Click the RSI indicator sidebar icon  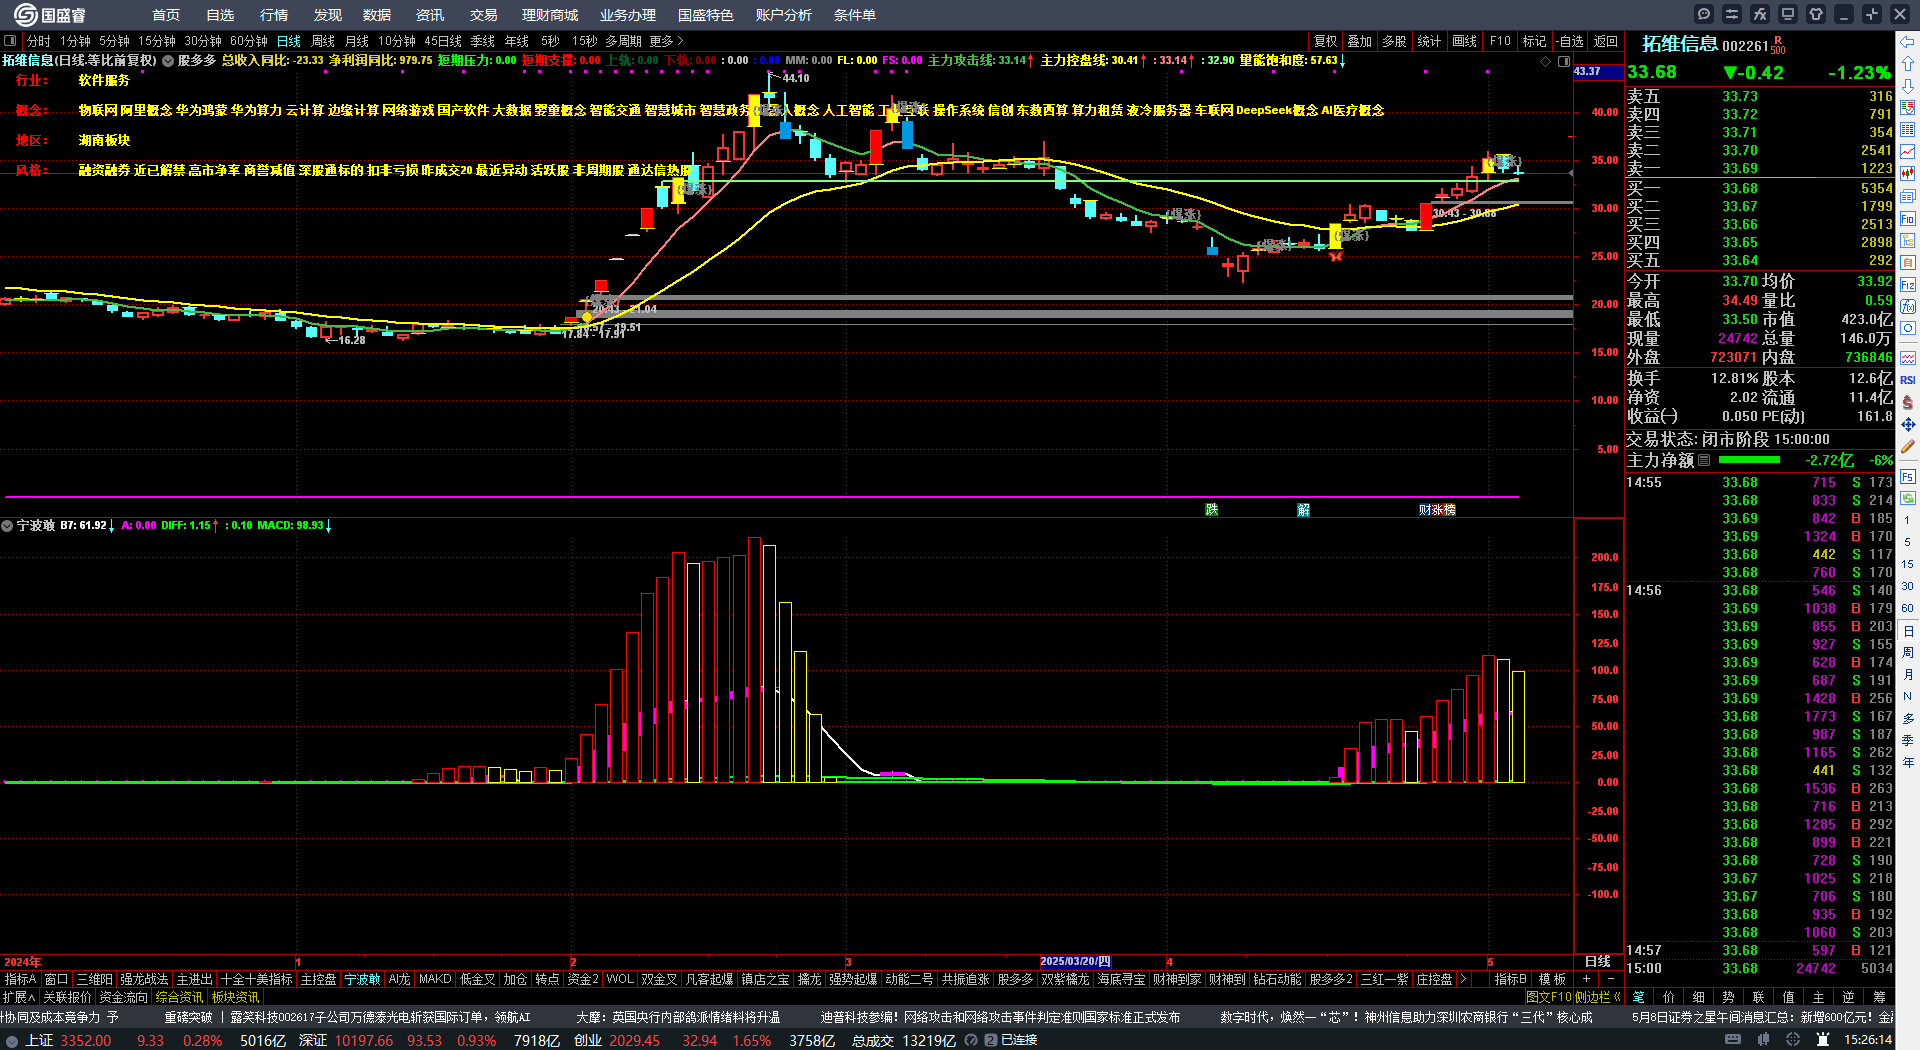pyautogui.click(x=1908, y=380)
